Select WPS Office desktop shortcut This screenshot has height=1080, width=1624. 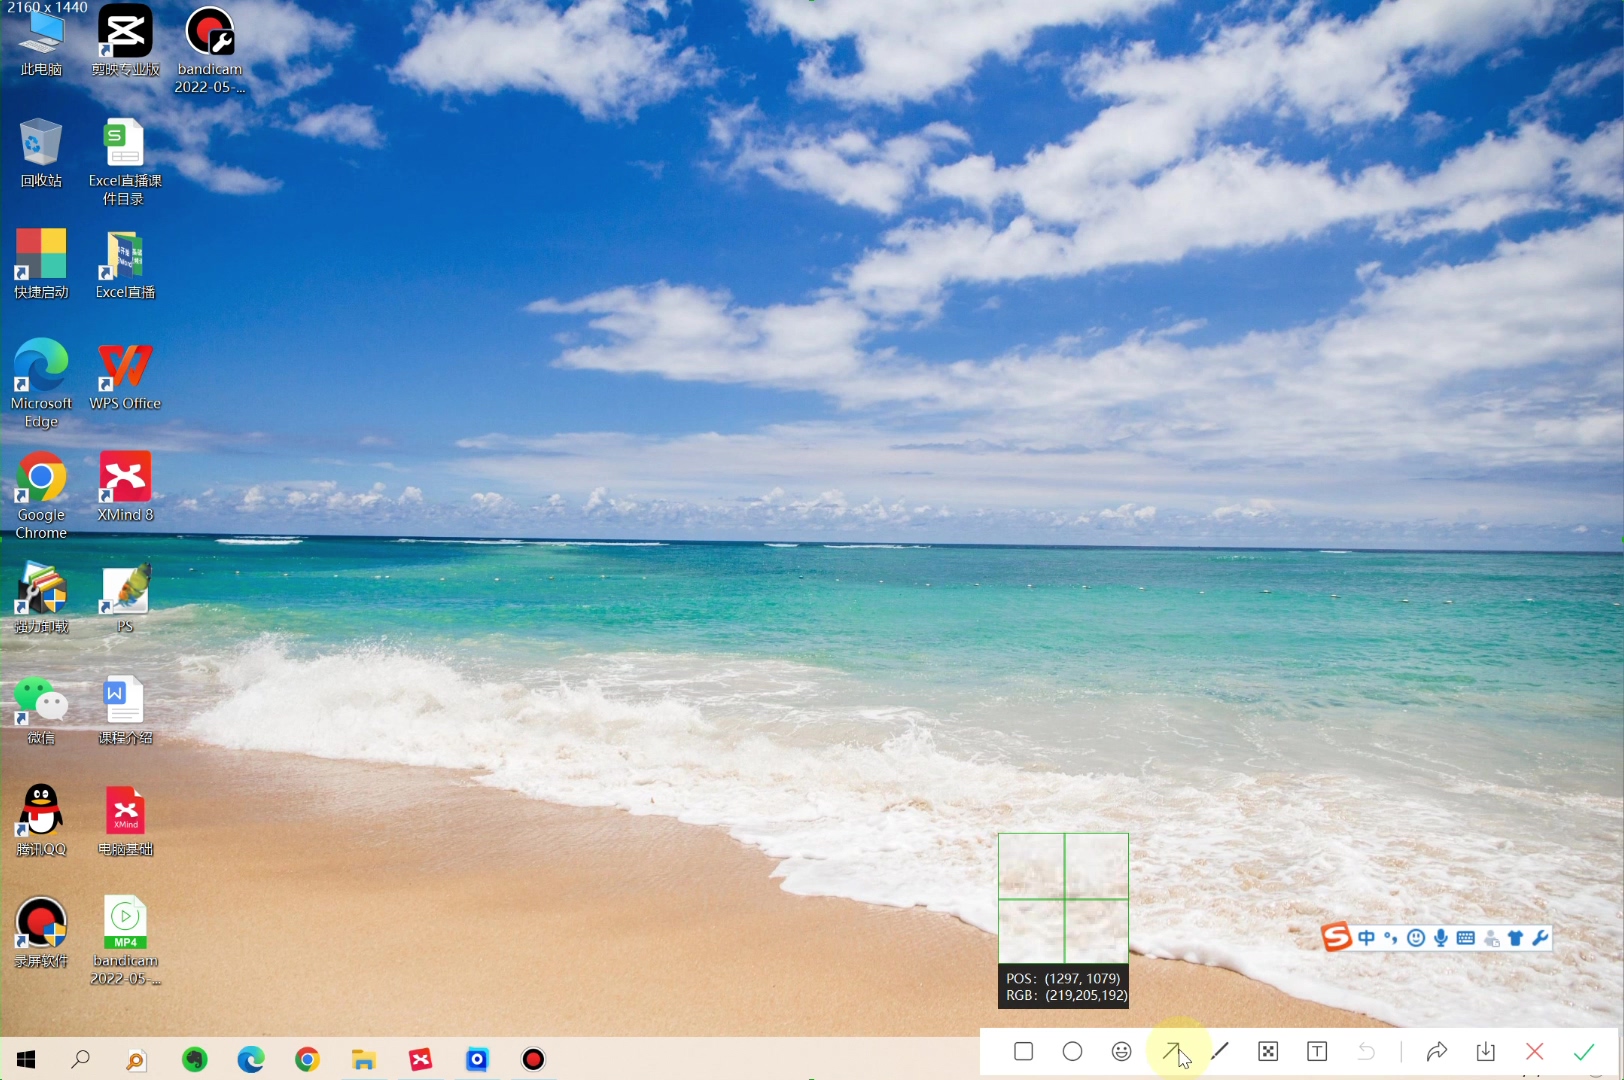[x=125, y=375]
